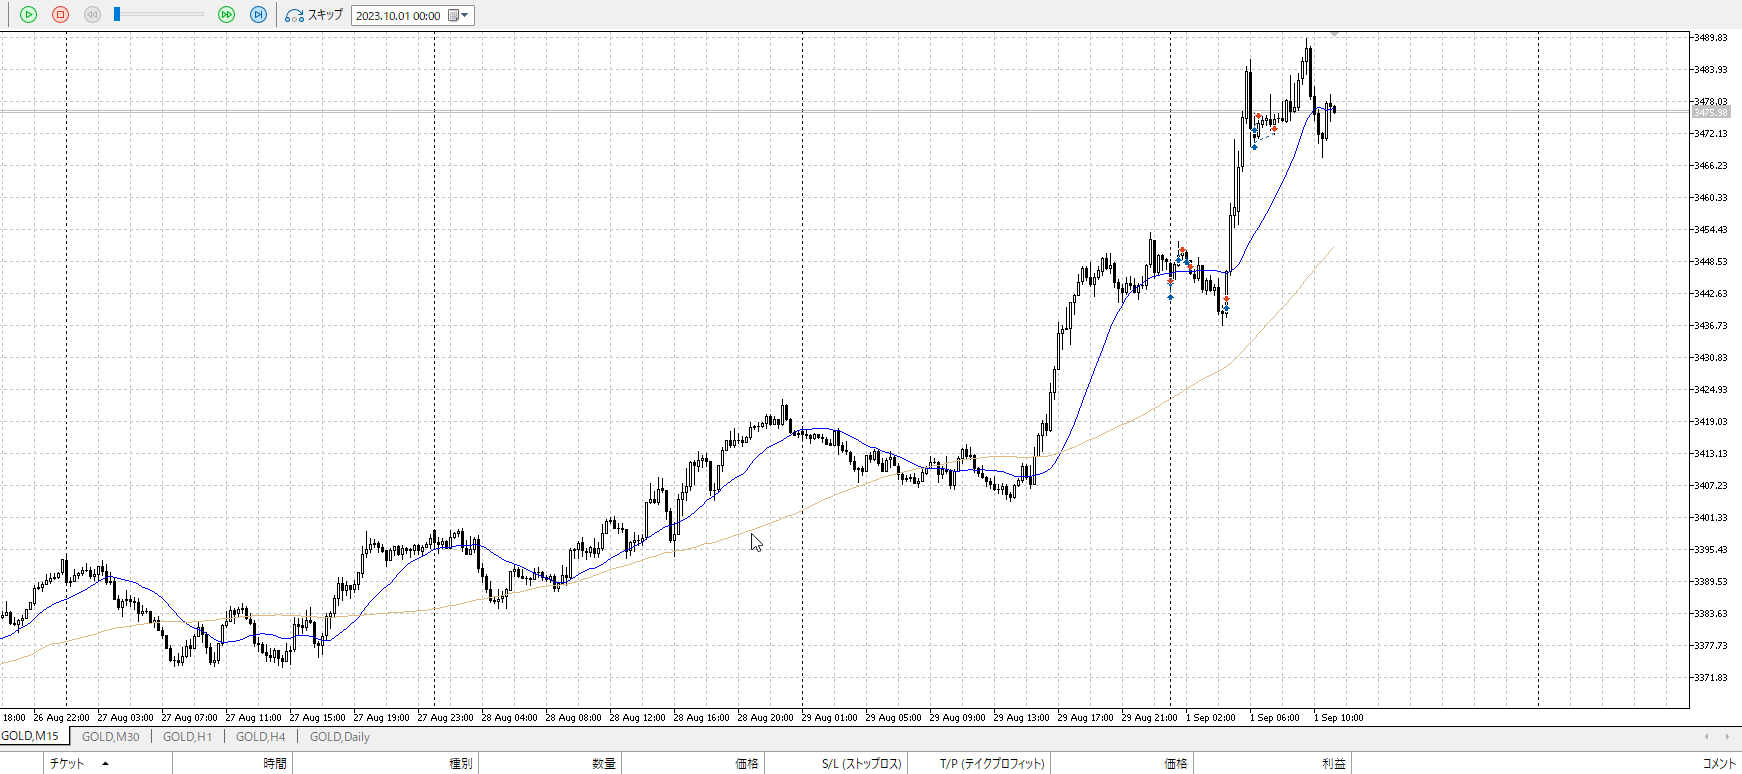Open the GOLD,Daily chart tab
Screen dimensions: 1742x774
[x=339, y=737]
